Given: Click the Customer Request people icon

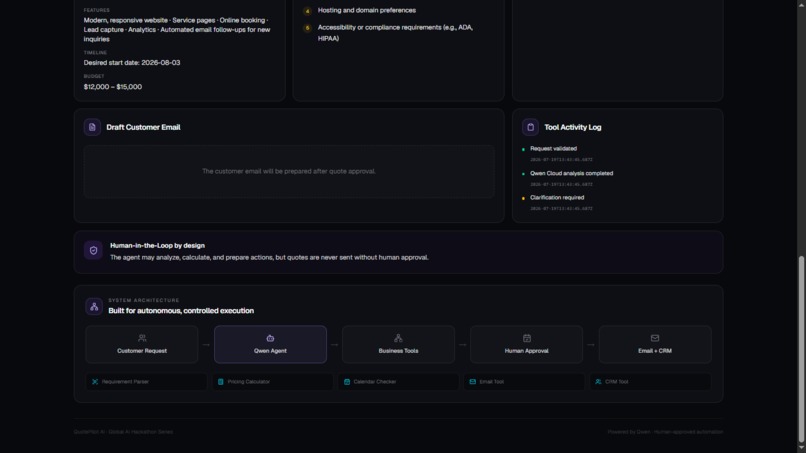Looking at the screenshot, I should 142,338.
